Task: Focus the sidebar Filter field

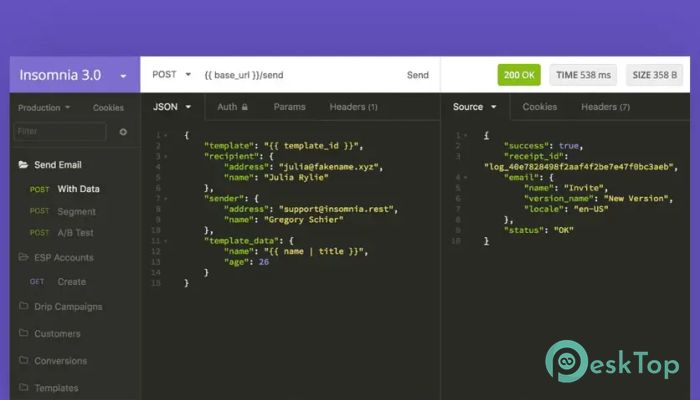Action: coord(60,131)
